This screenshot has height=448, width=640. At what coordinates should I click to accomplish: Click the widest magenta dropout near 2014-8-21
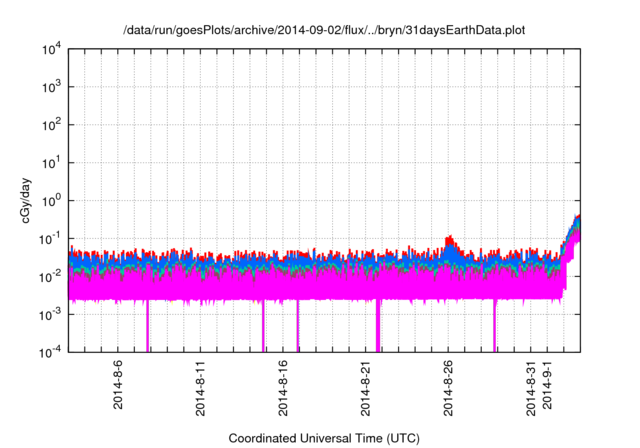point(378,326)
